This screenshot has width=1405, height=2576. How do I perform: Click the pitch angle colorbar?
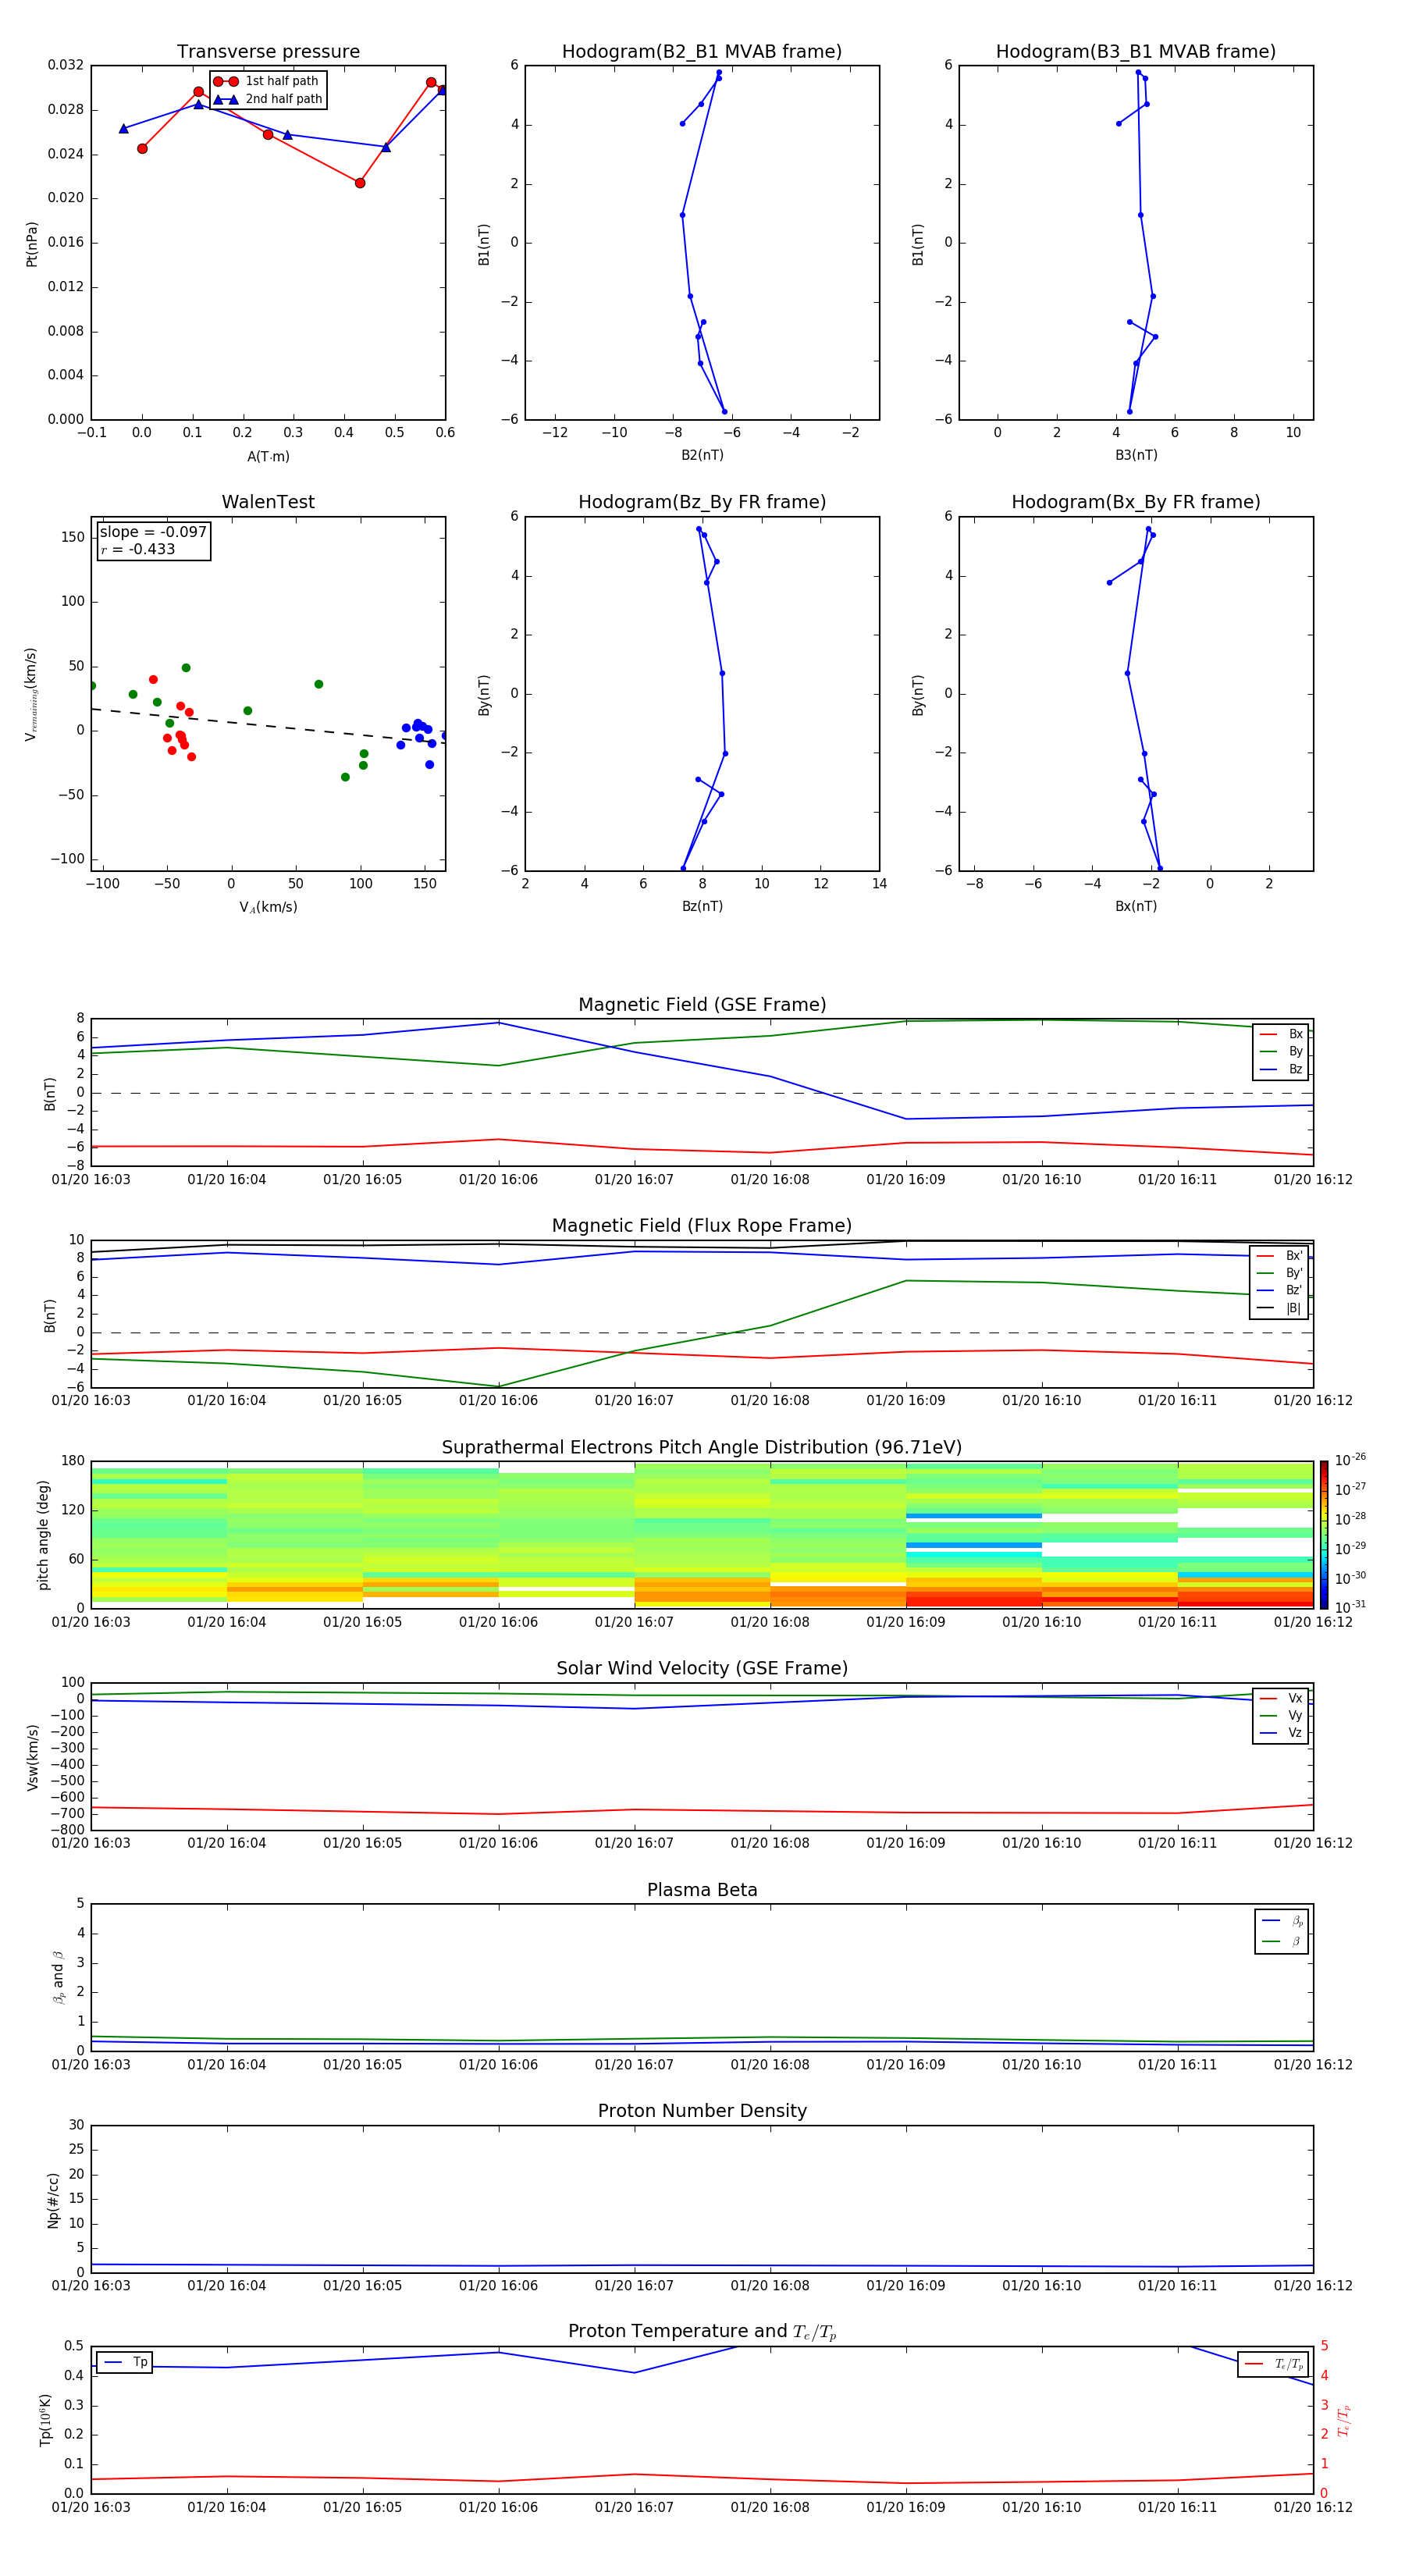click(x=1324, y=1534)
